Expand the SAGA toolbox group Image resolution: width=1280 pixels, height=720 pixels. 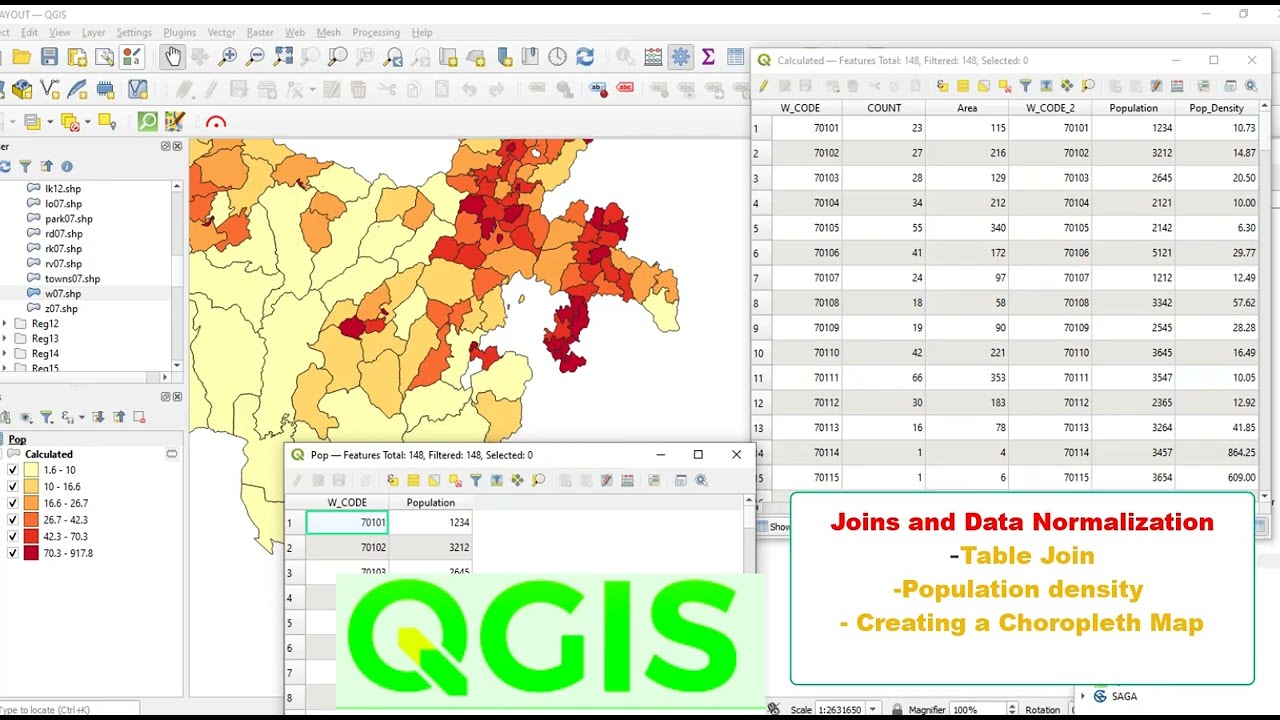tap(1083, 696)
